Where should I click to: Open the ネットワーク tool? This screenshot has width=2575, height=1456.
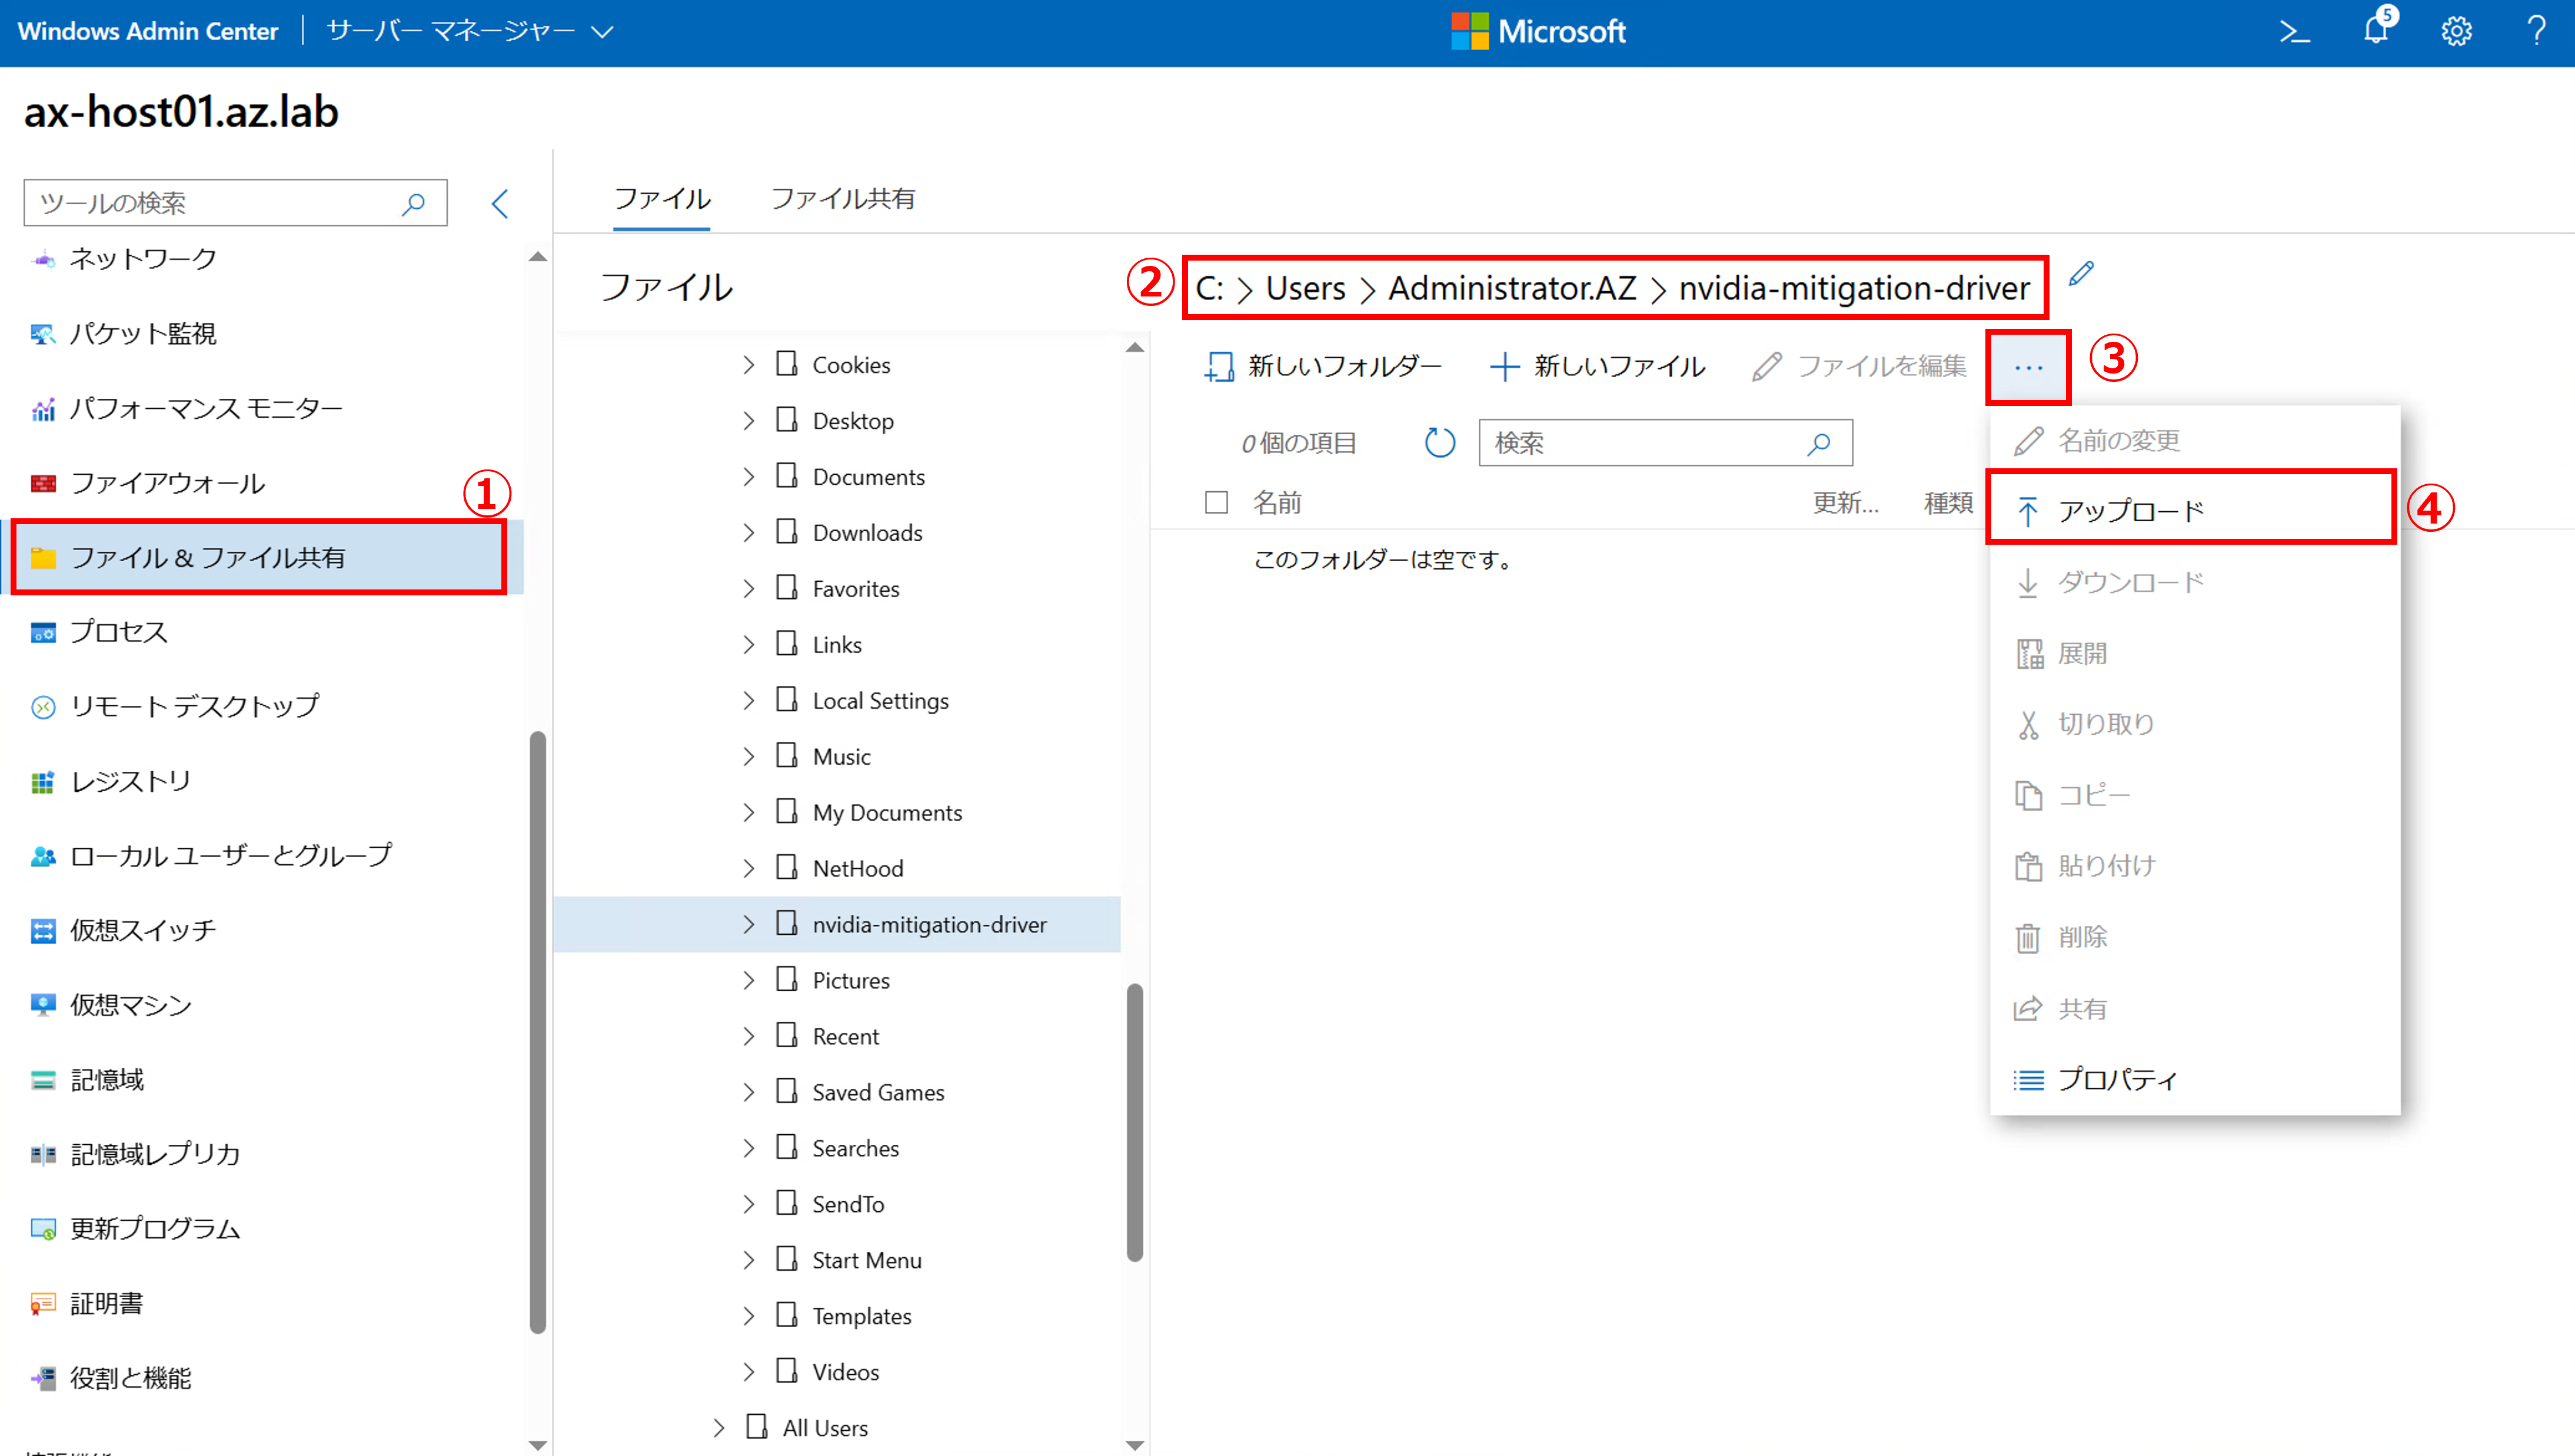click(x=142, y=259)
